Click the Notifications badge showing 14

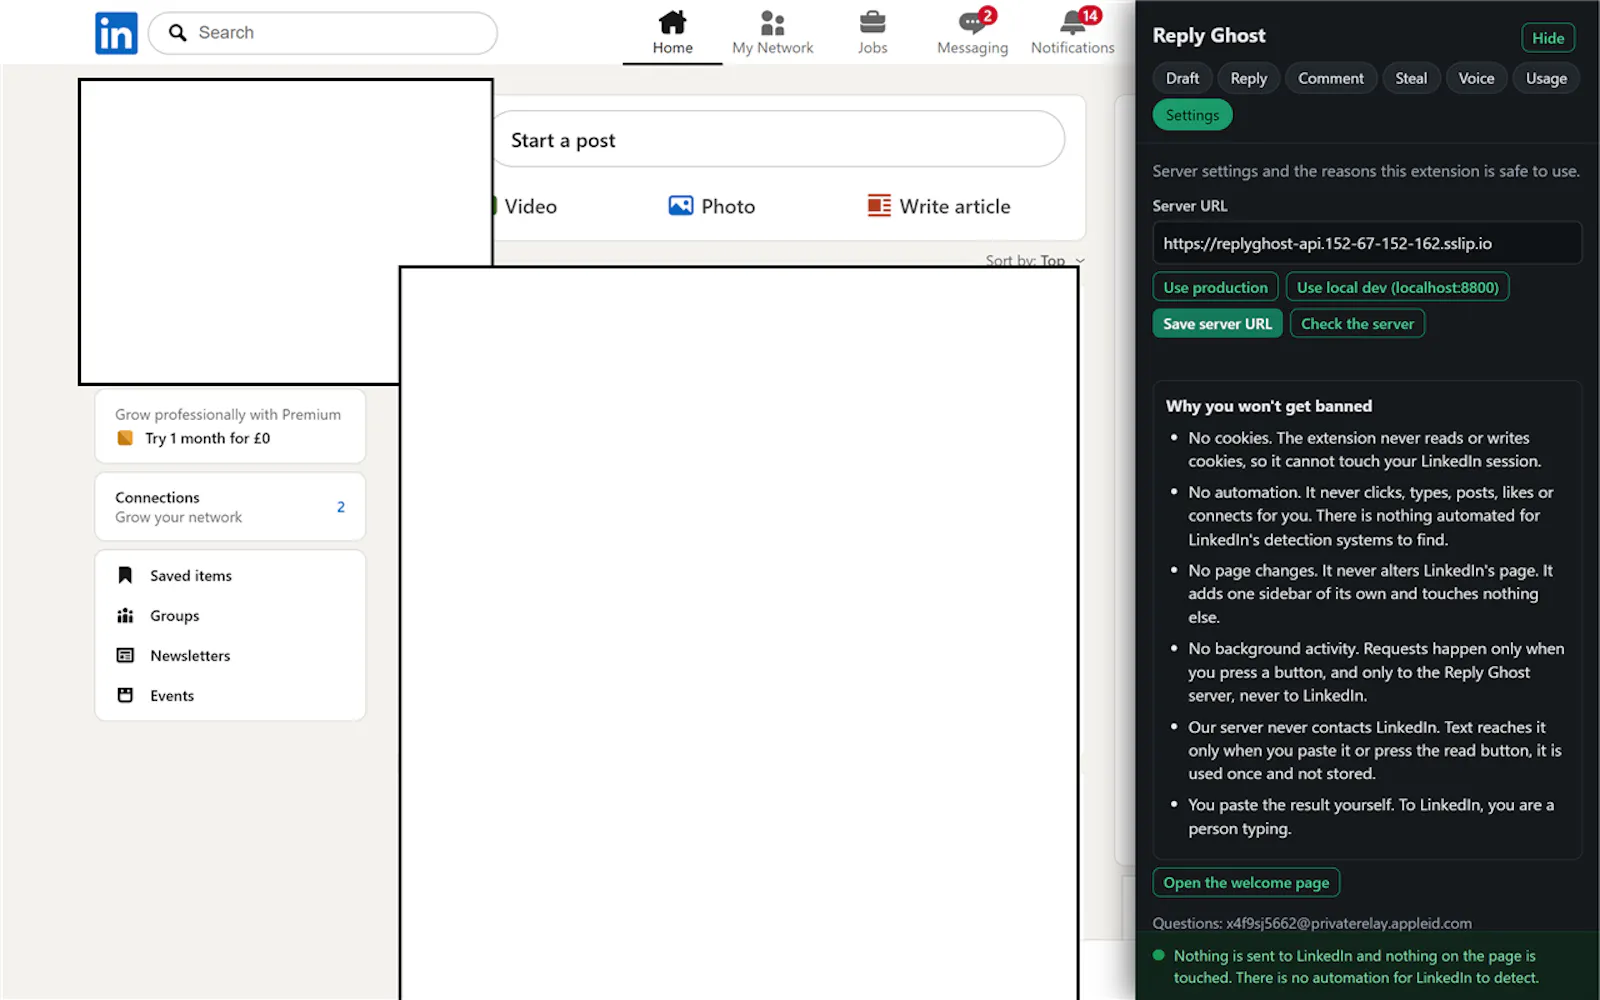pos(1090,15)
